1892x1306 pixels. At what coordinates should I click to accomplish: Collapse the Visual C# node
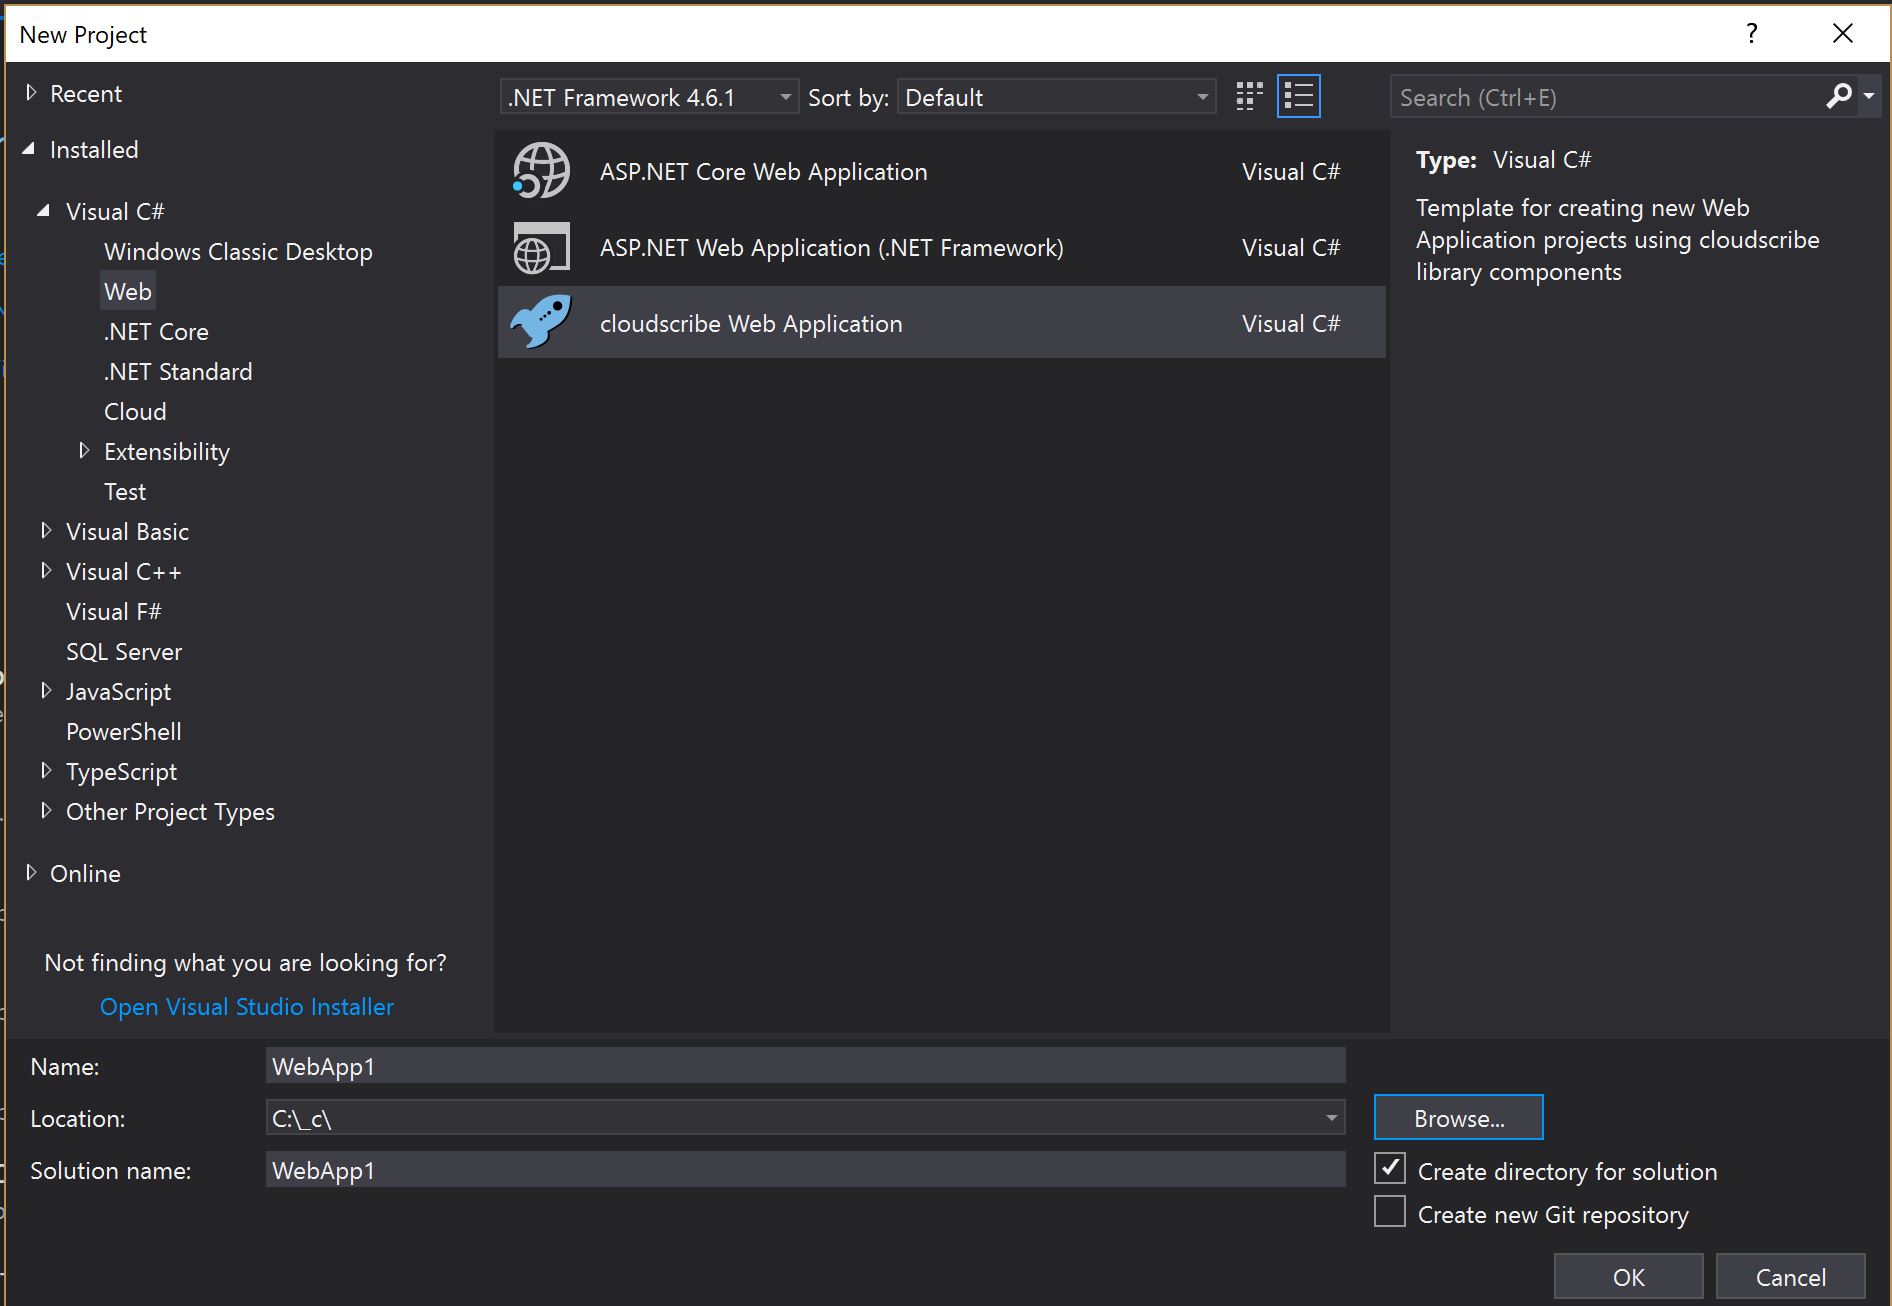[44, 211]
